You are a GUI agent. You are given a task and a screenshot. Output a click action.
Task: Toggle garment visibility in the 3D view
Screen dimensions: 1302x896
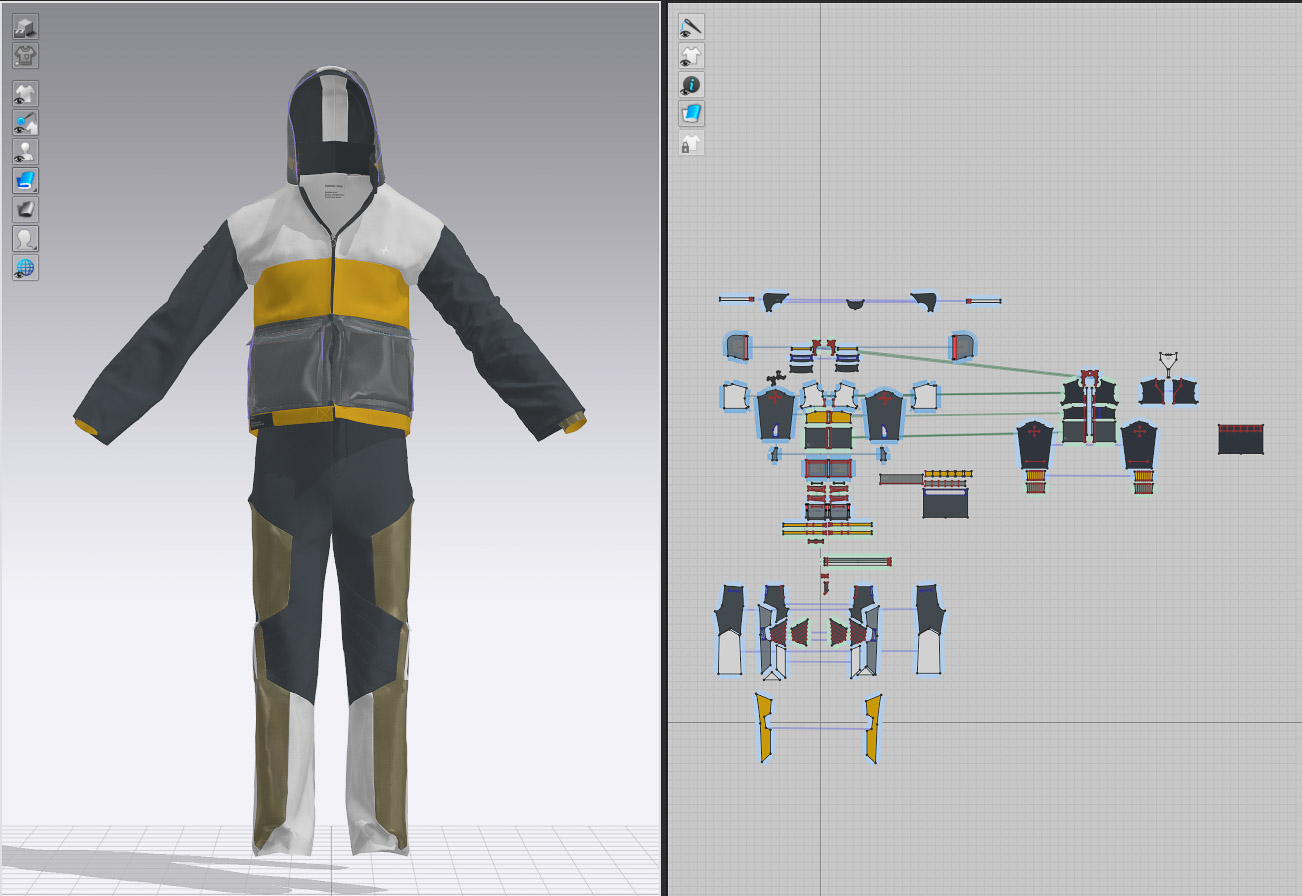pos(25,94)
